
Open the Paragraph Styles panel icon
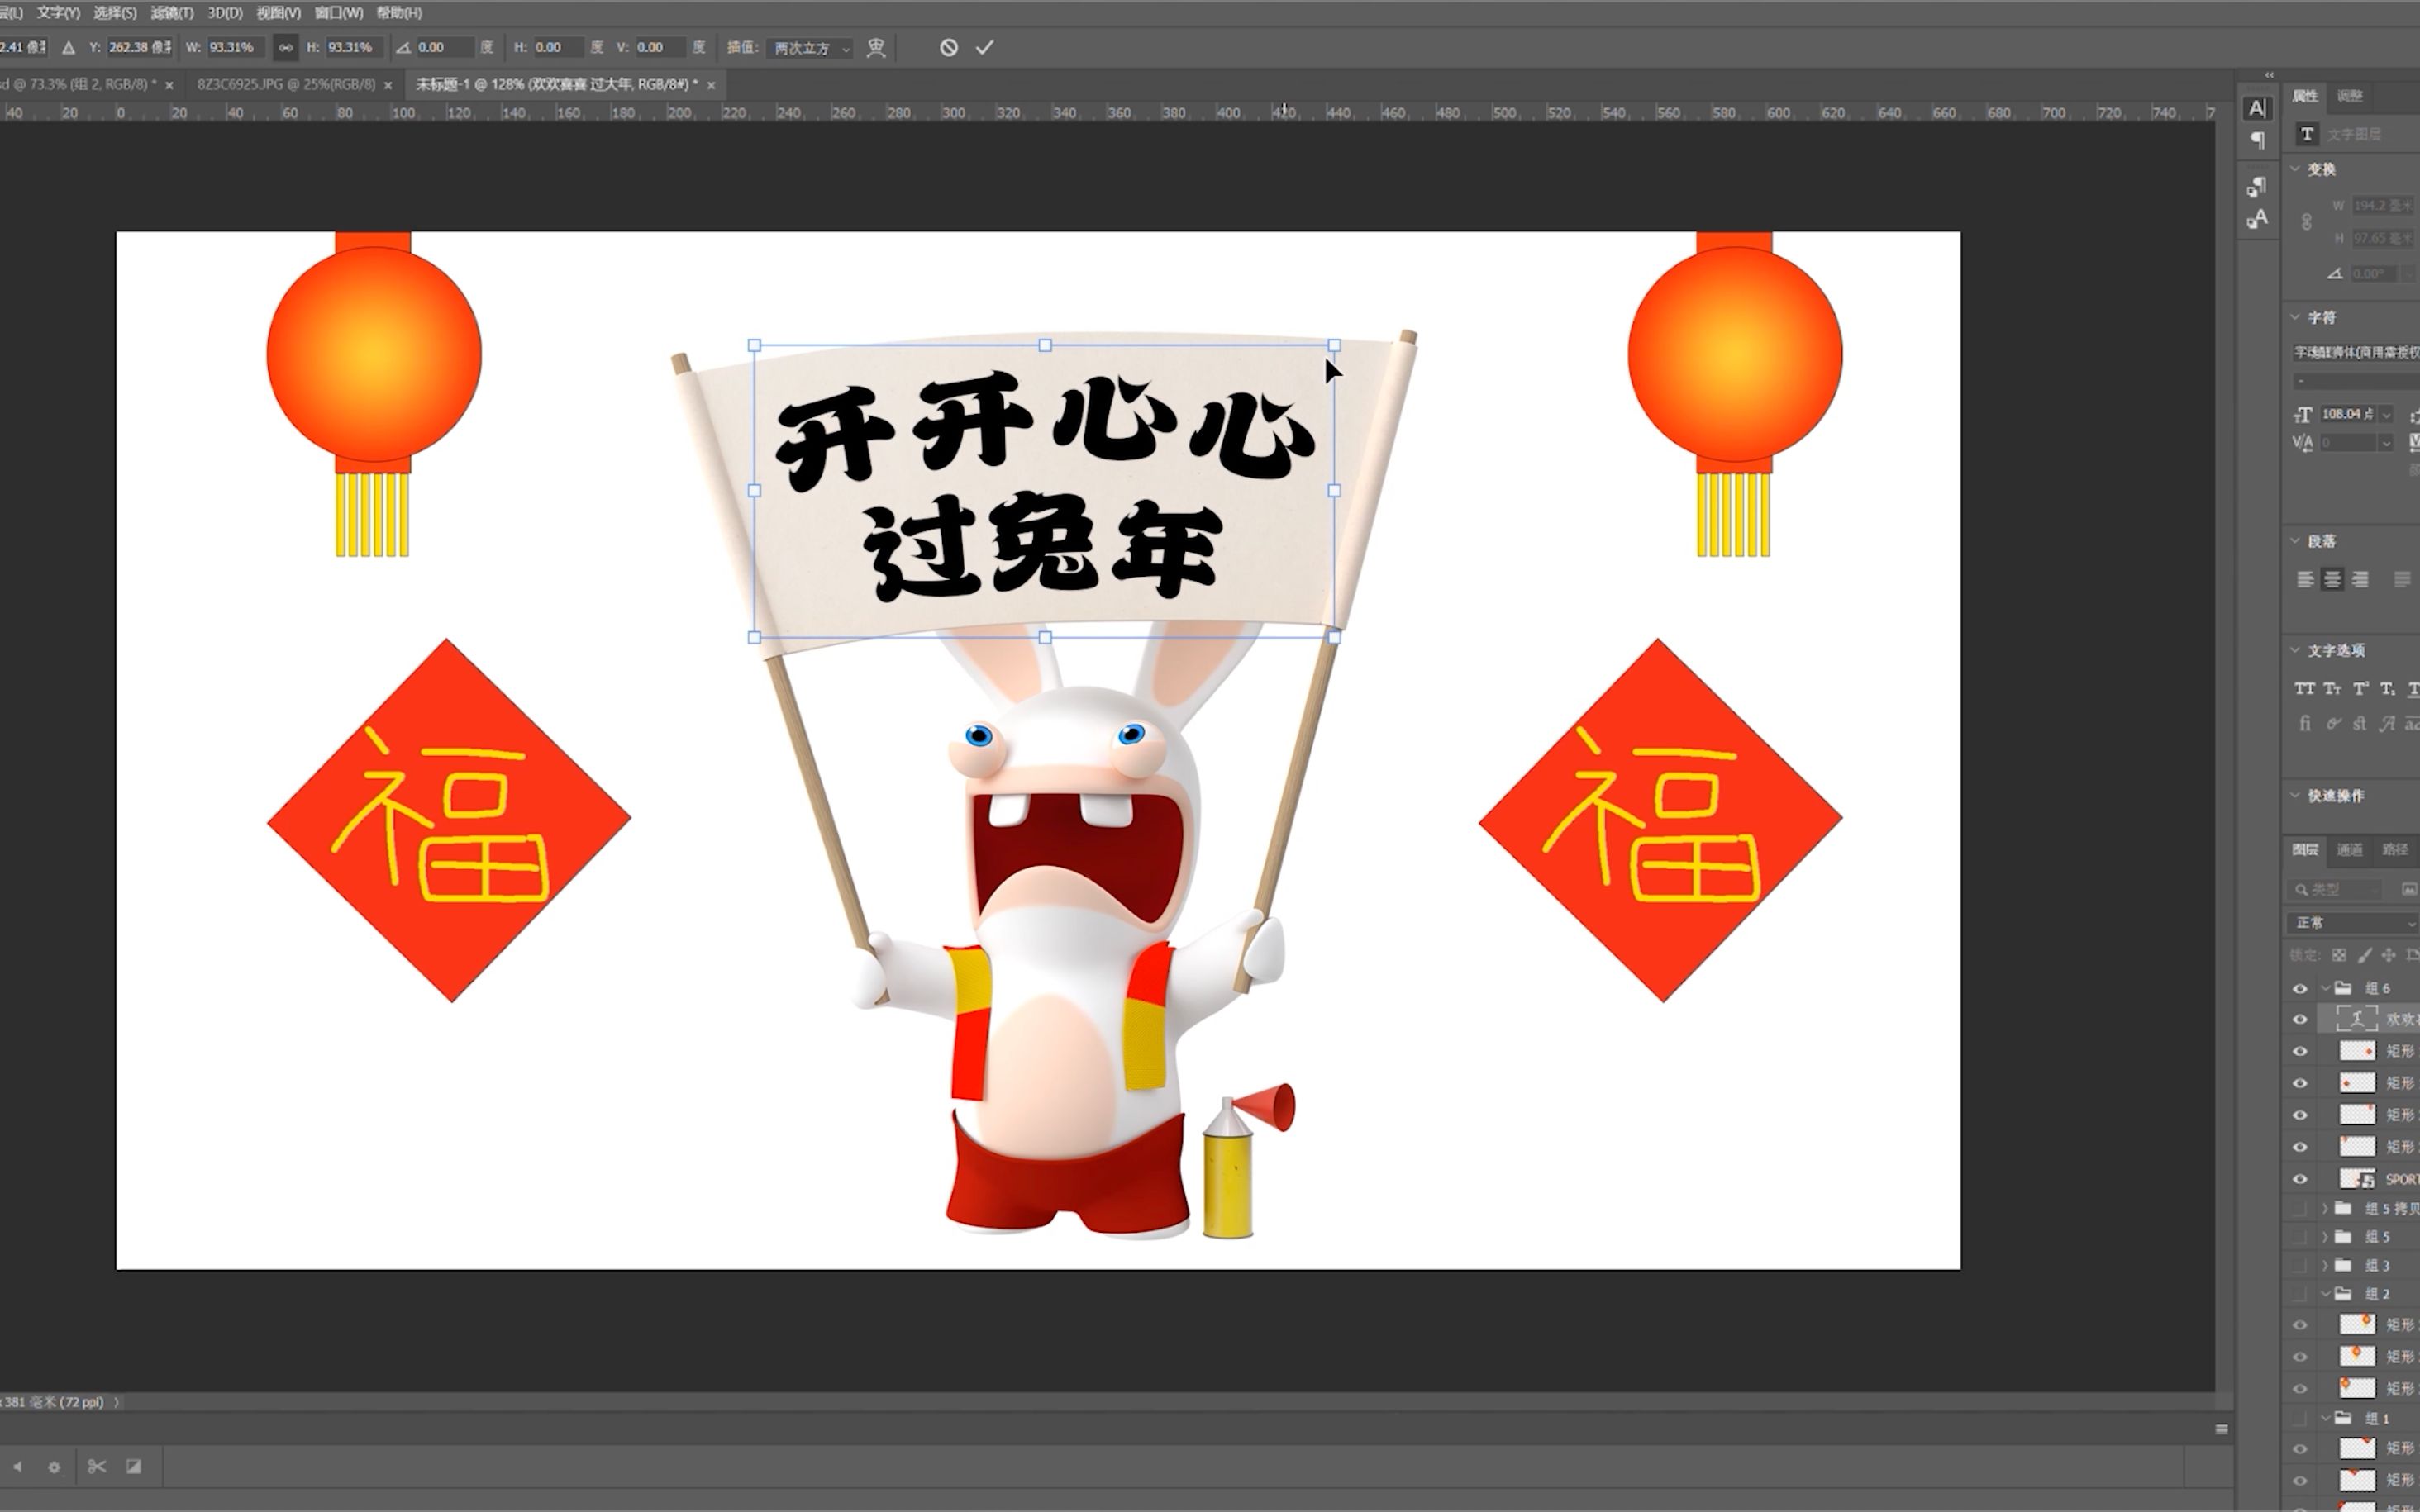[2257, 186]
